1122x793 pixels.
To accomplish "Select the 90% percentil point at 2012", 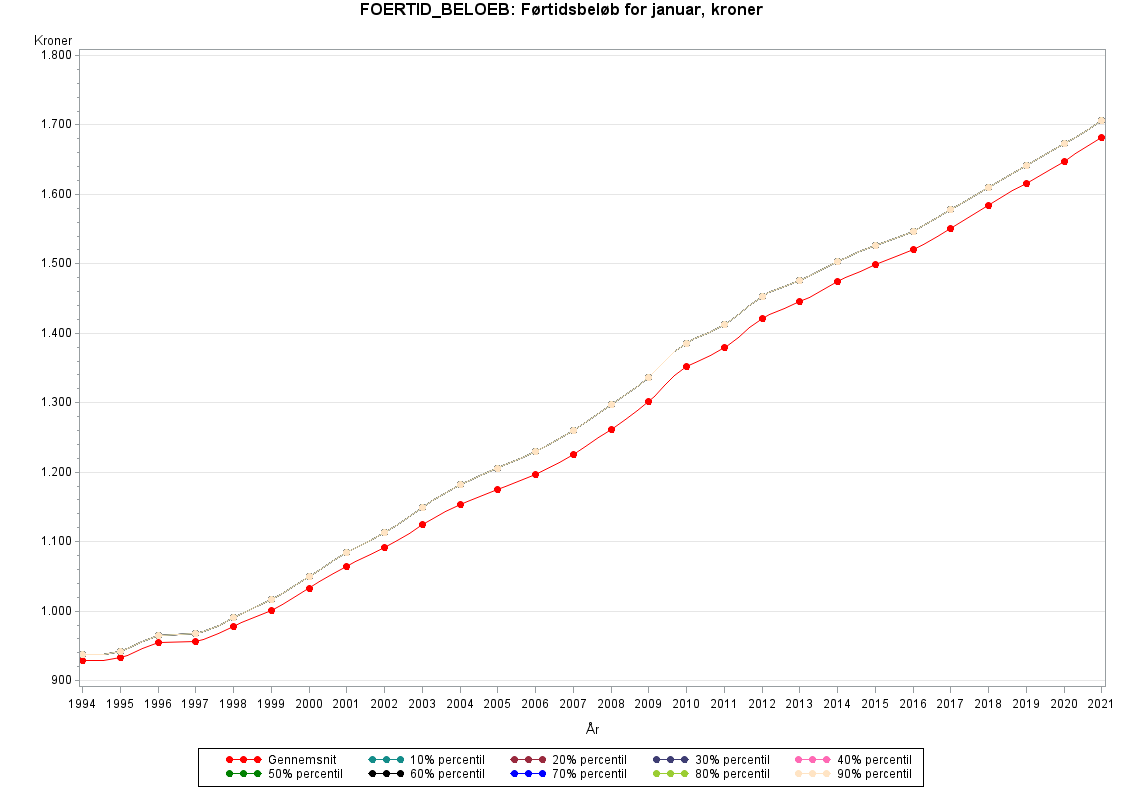I will coord(762,296).
